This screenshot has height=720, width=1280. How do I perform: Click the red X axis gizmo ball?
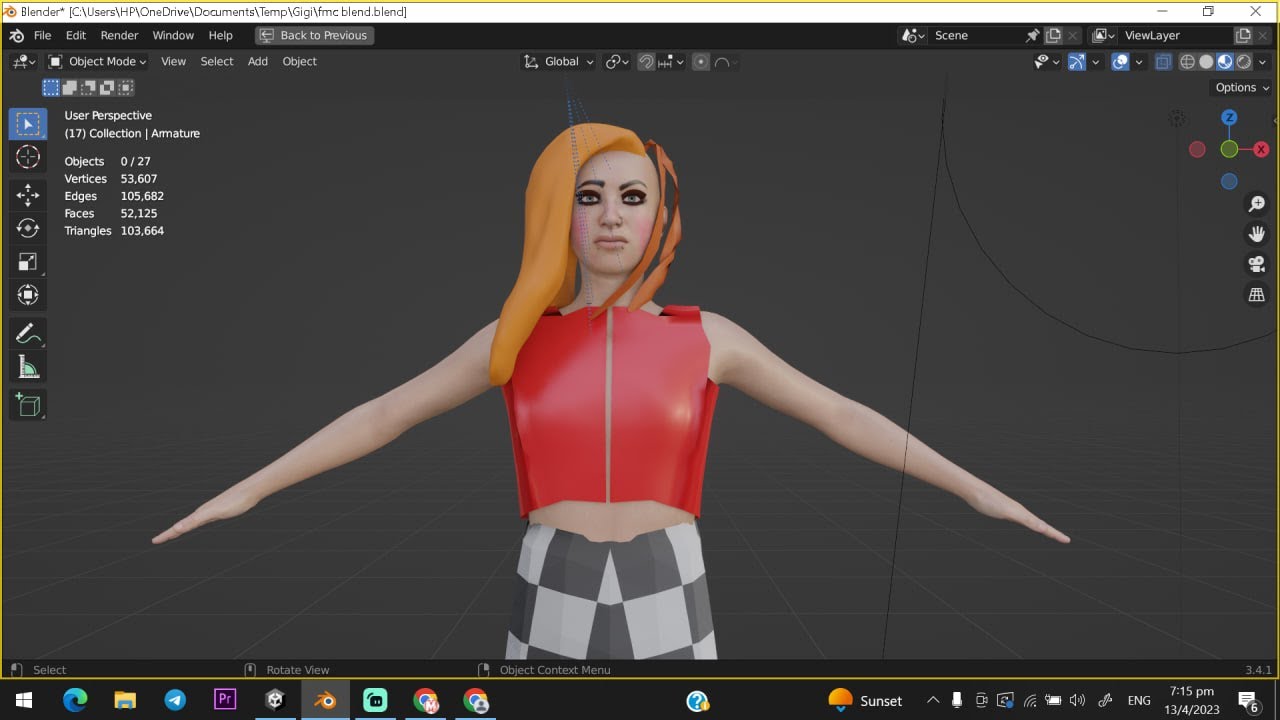coord(1261,149)
